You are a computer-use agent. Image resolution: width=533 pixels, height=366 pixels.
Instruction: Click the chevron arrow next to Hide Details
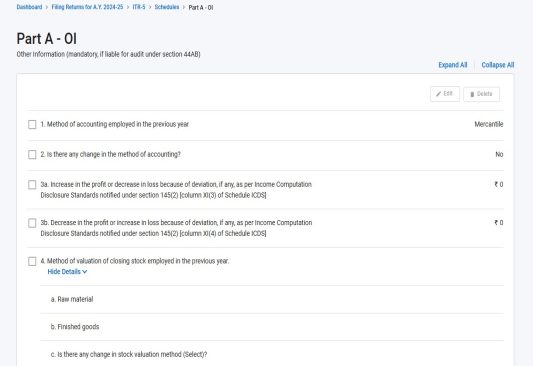click(85, 272)
